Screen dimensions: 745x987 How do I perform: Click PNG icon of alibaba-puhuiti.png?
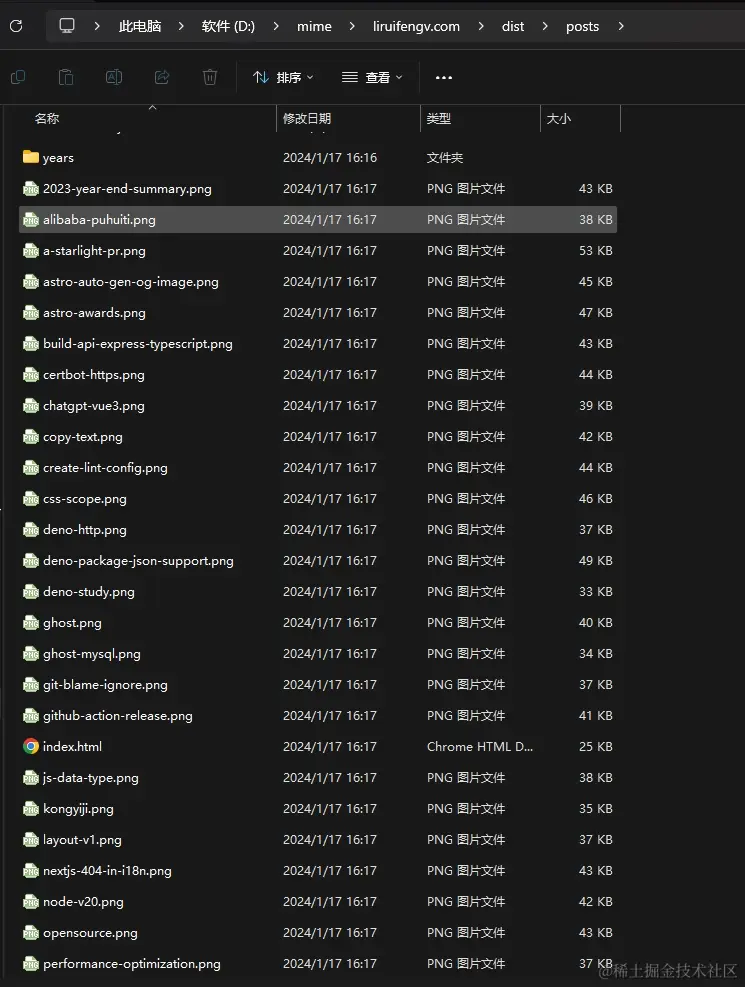pos(31,220)
